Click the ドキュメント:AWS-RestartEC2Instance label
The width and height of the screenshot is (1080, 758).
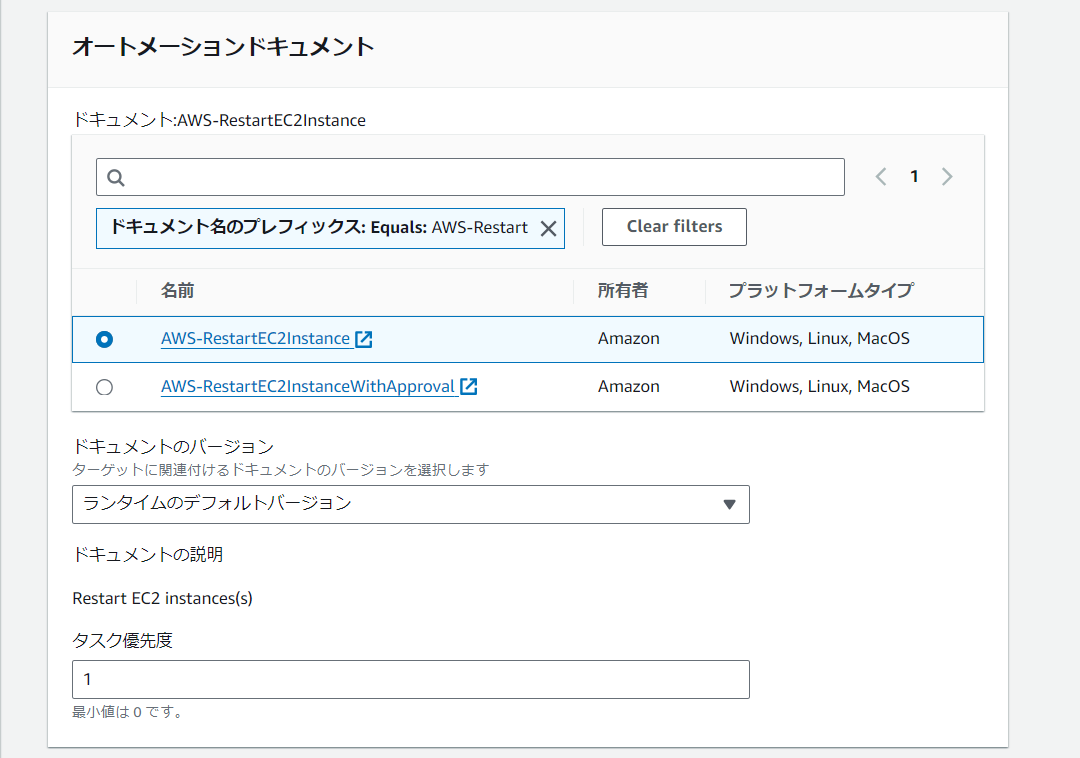tap(219, 120)
